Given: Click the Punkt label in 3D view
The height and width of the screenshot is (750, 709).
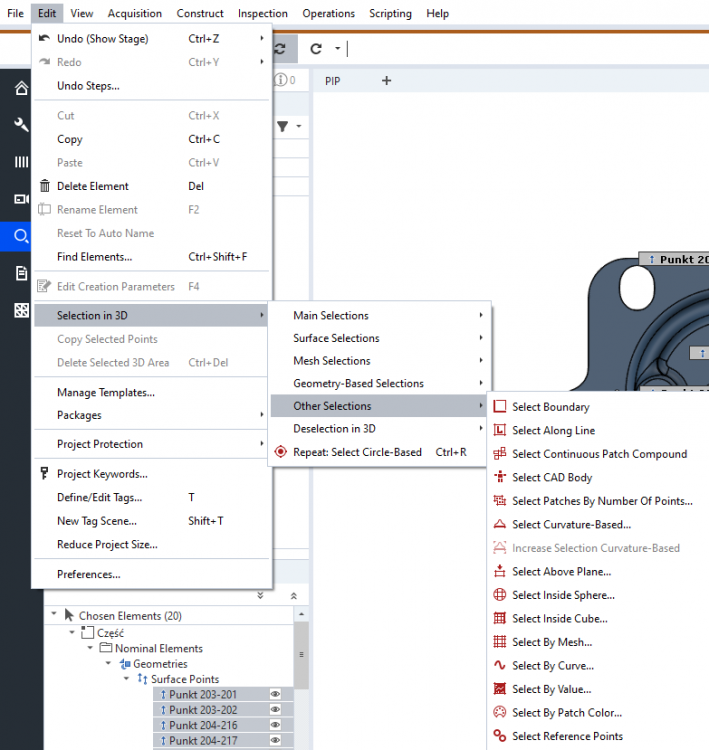Looking at the screenshot, I should (x=676, y=259).
